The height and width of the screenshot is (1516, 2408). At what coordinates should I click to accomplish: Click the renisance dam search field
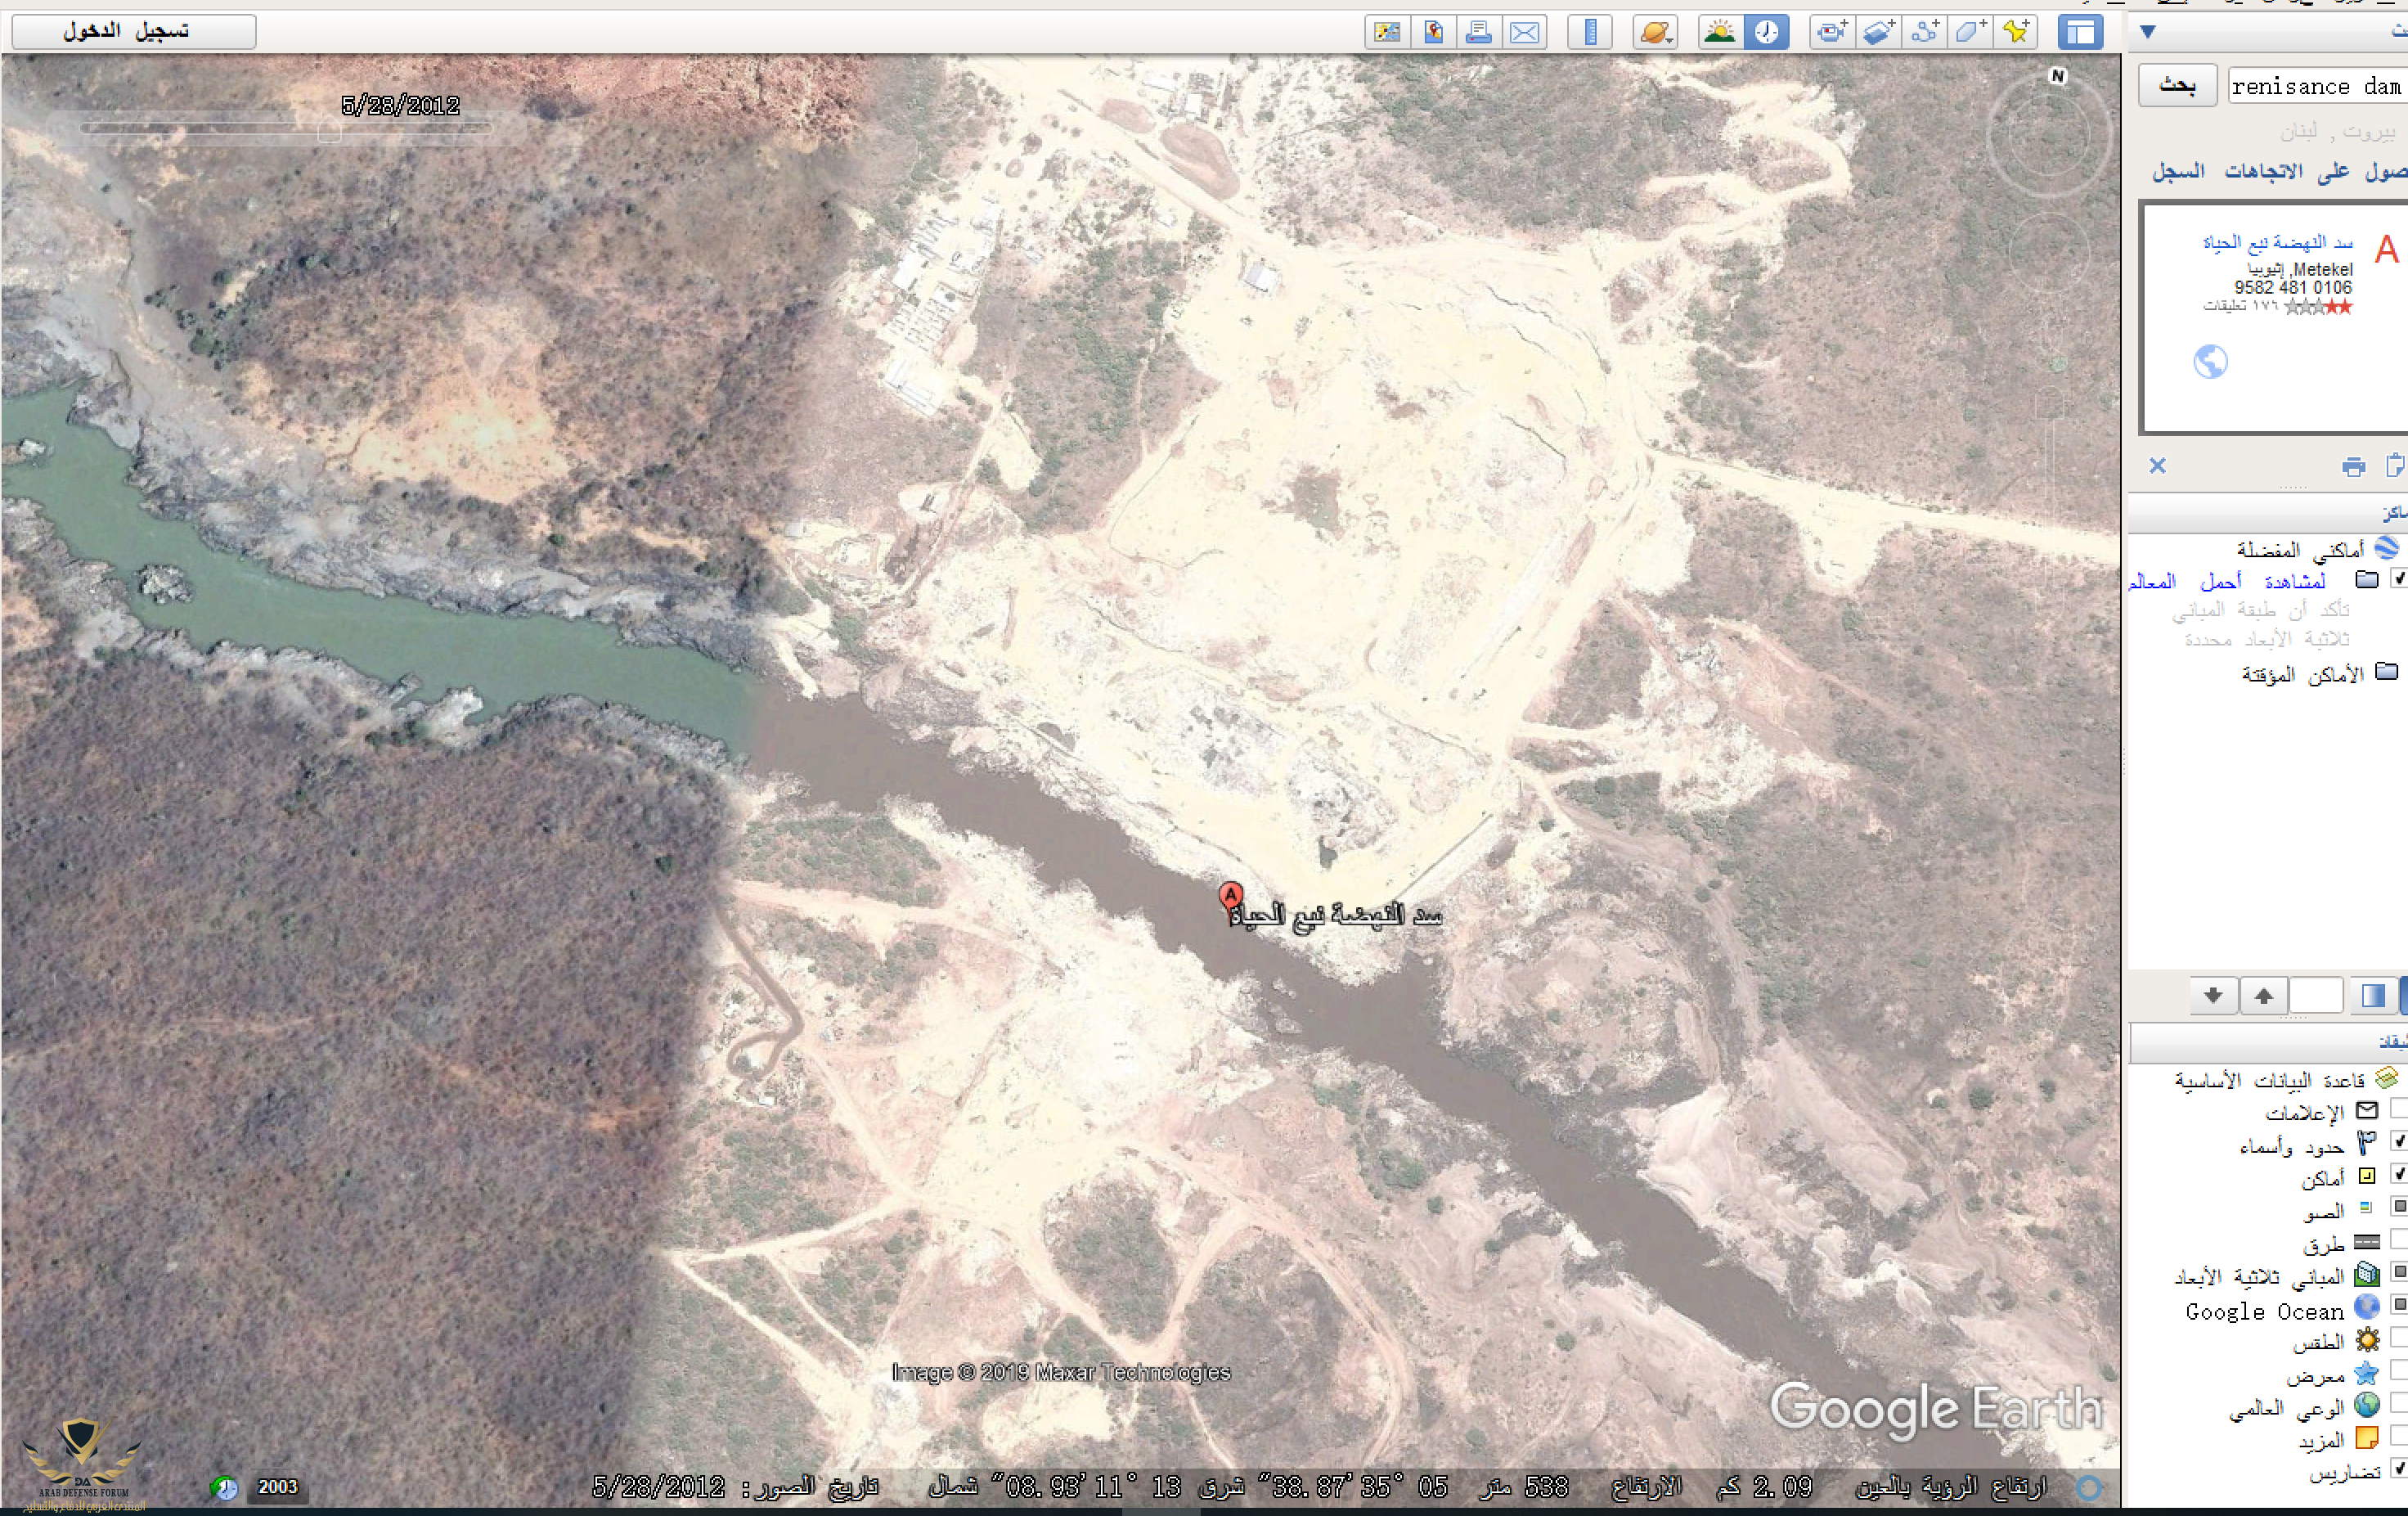tap(2315, 87)
